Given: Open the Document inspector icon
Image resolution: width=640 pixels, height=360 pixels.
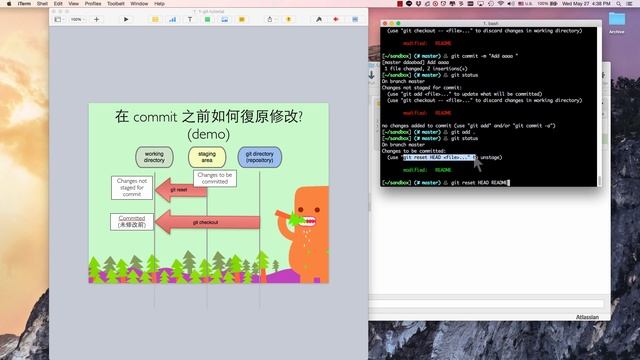Looking at the screenshot, I should [x=355, y=20].
